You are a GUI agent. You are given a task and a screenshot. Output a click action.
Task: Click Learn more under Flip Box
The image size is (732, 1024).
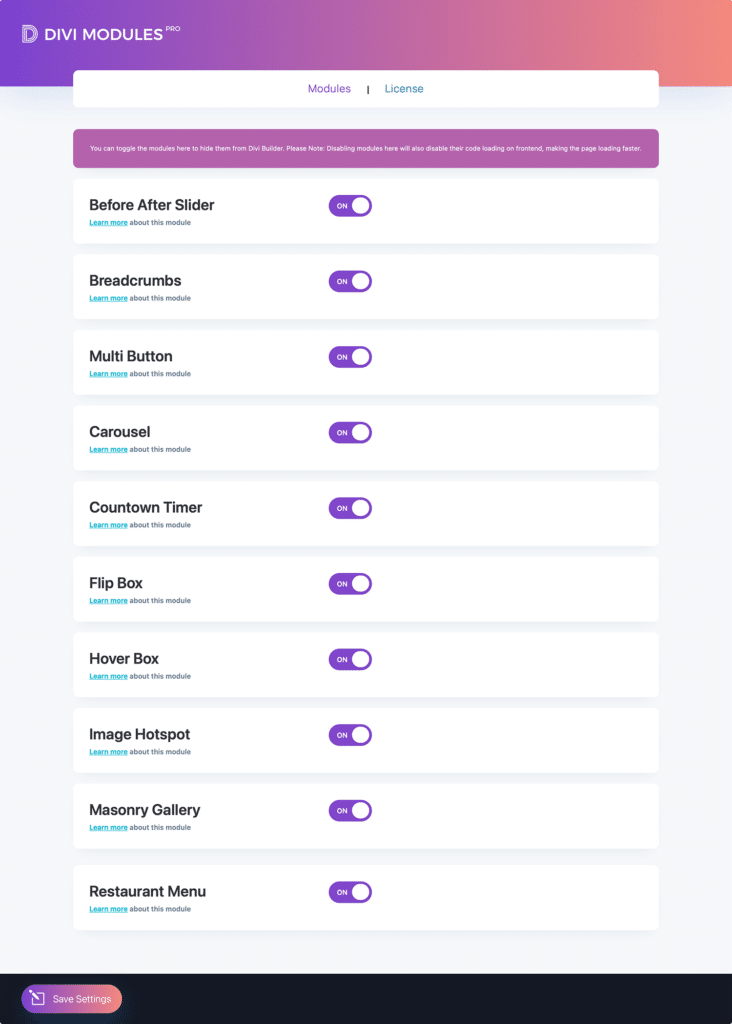pos(108,601)
